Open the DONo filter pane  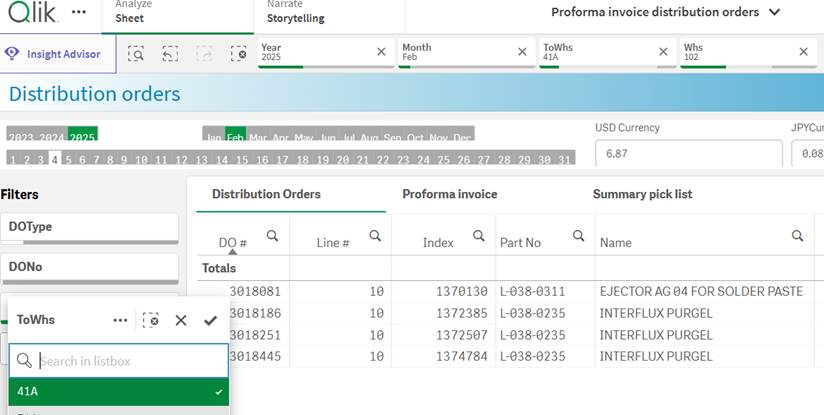pos(89,267)
